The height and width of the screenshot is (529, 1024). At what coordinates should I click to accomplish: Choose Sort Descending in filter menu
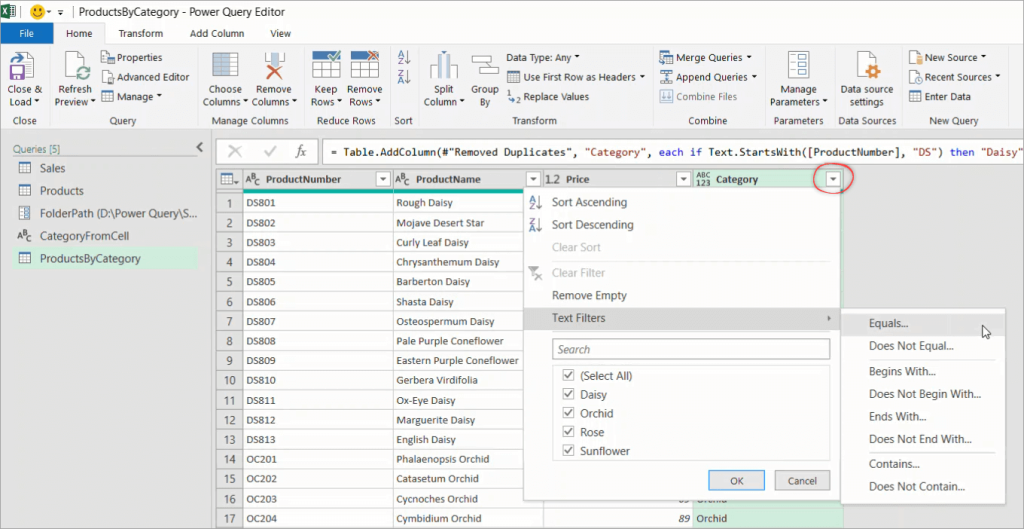tap(592, 225)
